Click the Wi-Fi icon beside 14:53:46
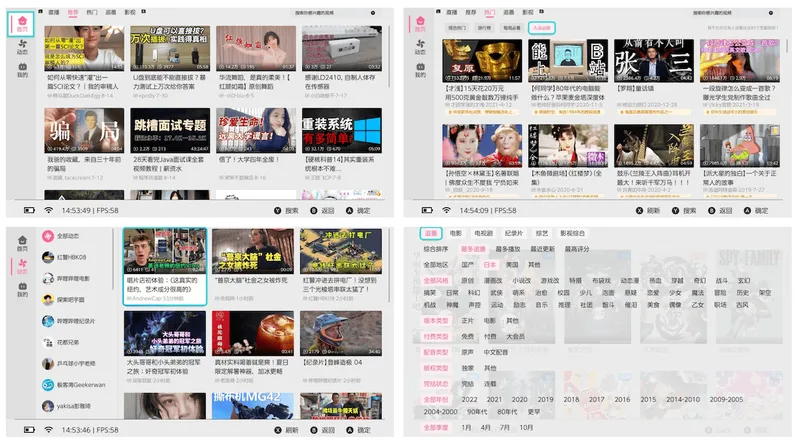This screenshot has width=800, height=446. coord(48,430)
